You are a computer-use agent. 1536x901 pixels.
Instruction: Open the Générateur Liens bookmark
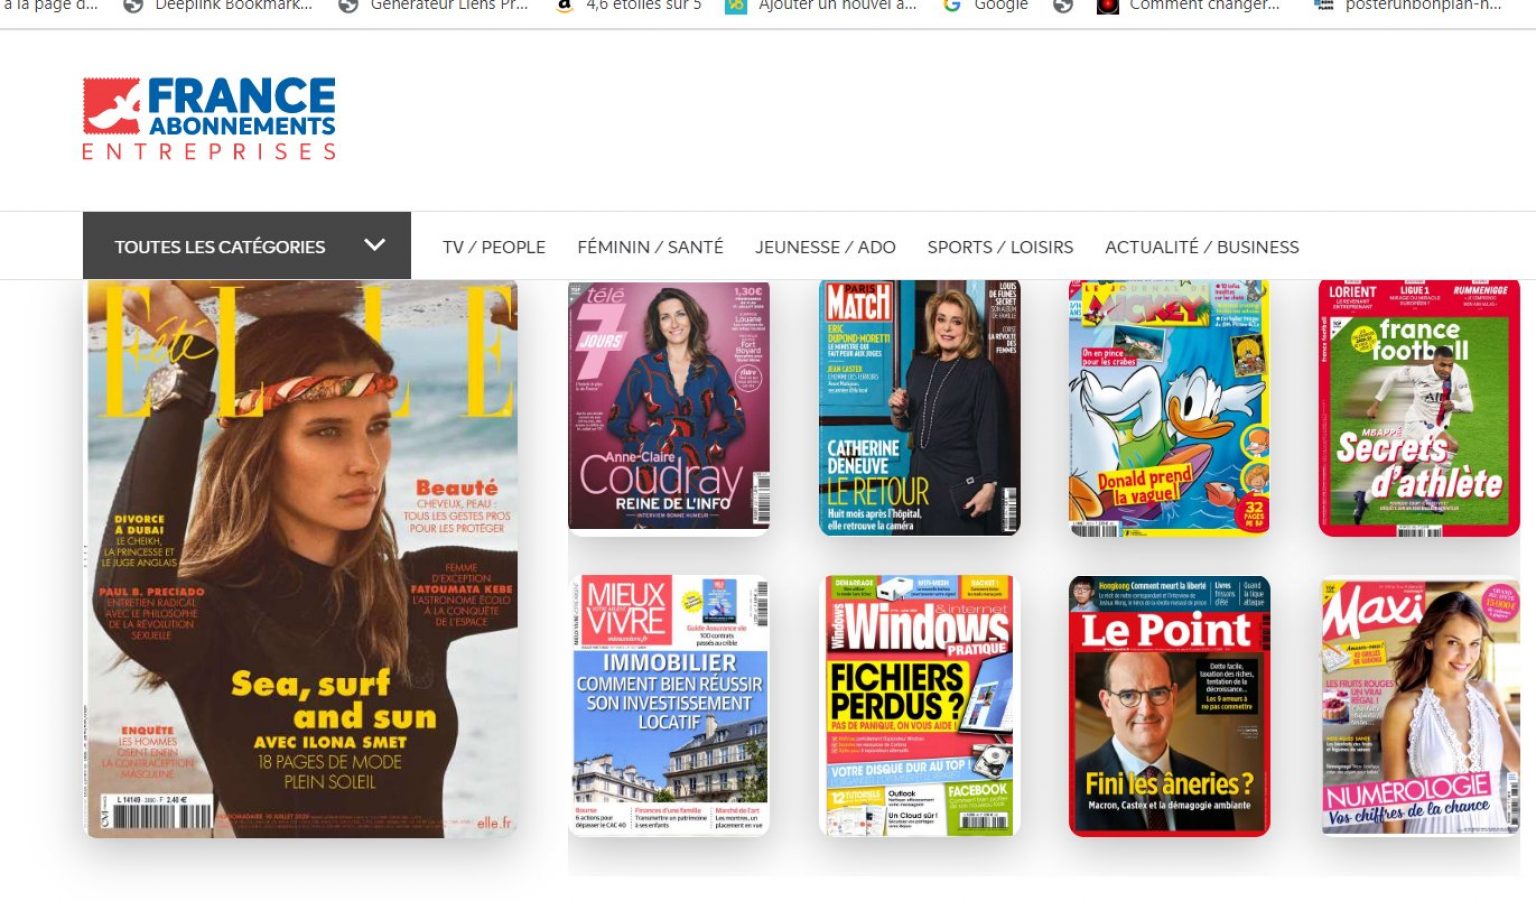click(433, 6)
